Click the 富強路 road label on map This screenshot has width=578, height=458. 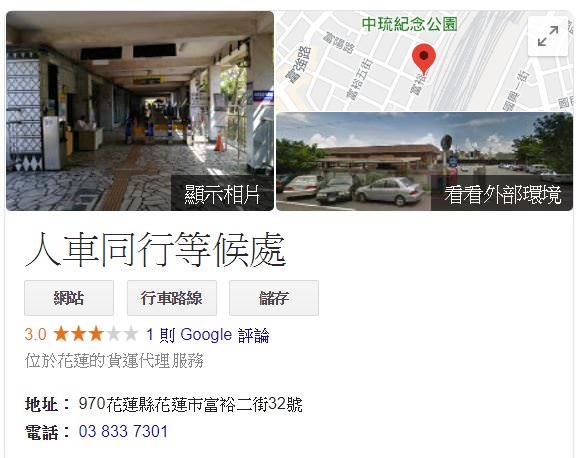click(x=299, y=65)
